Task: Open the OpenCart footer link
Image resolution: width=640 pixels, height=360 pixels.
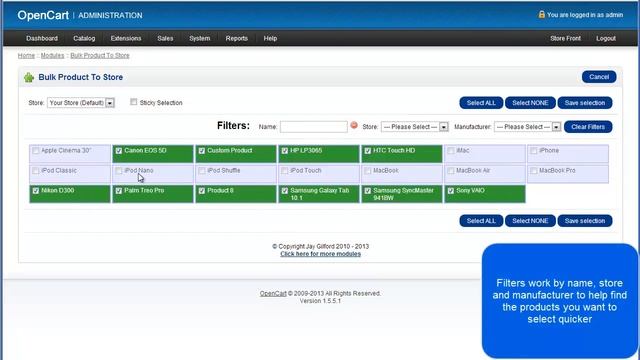Action: (x=273, y=293)
